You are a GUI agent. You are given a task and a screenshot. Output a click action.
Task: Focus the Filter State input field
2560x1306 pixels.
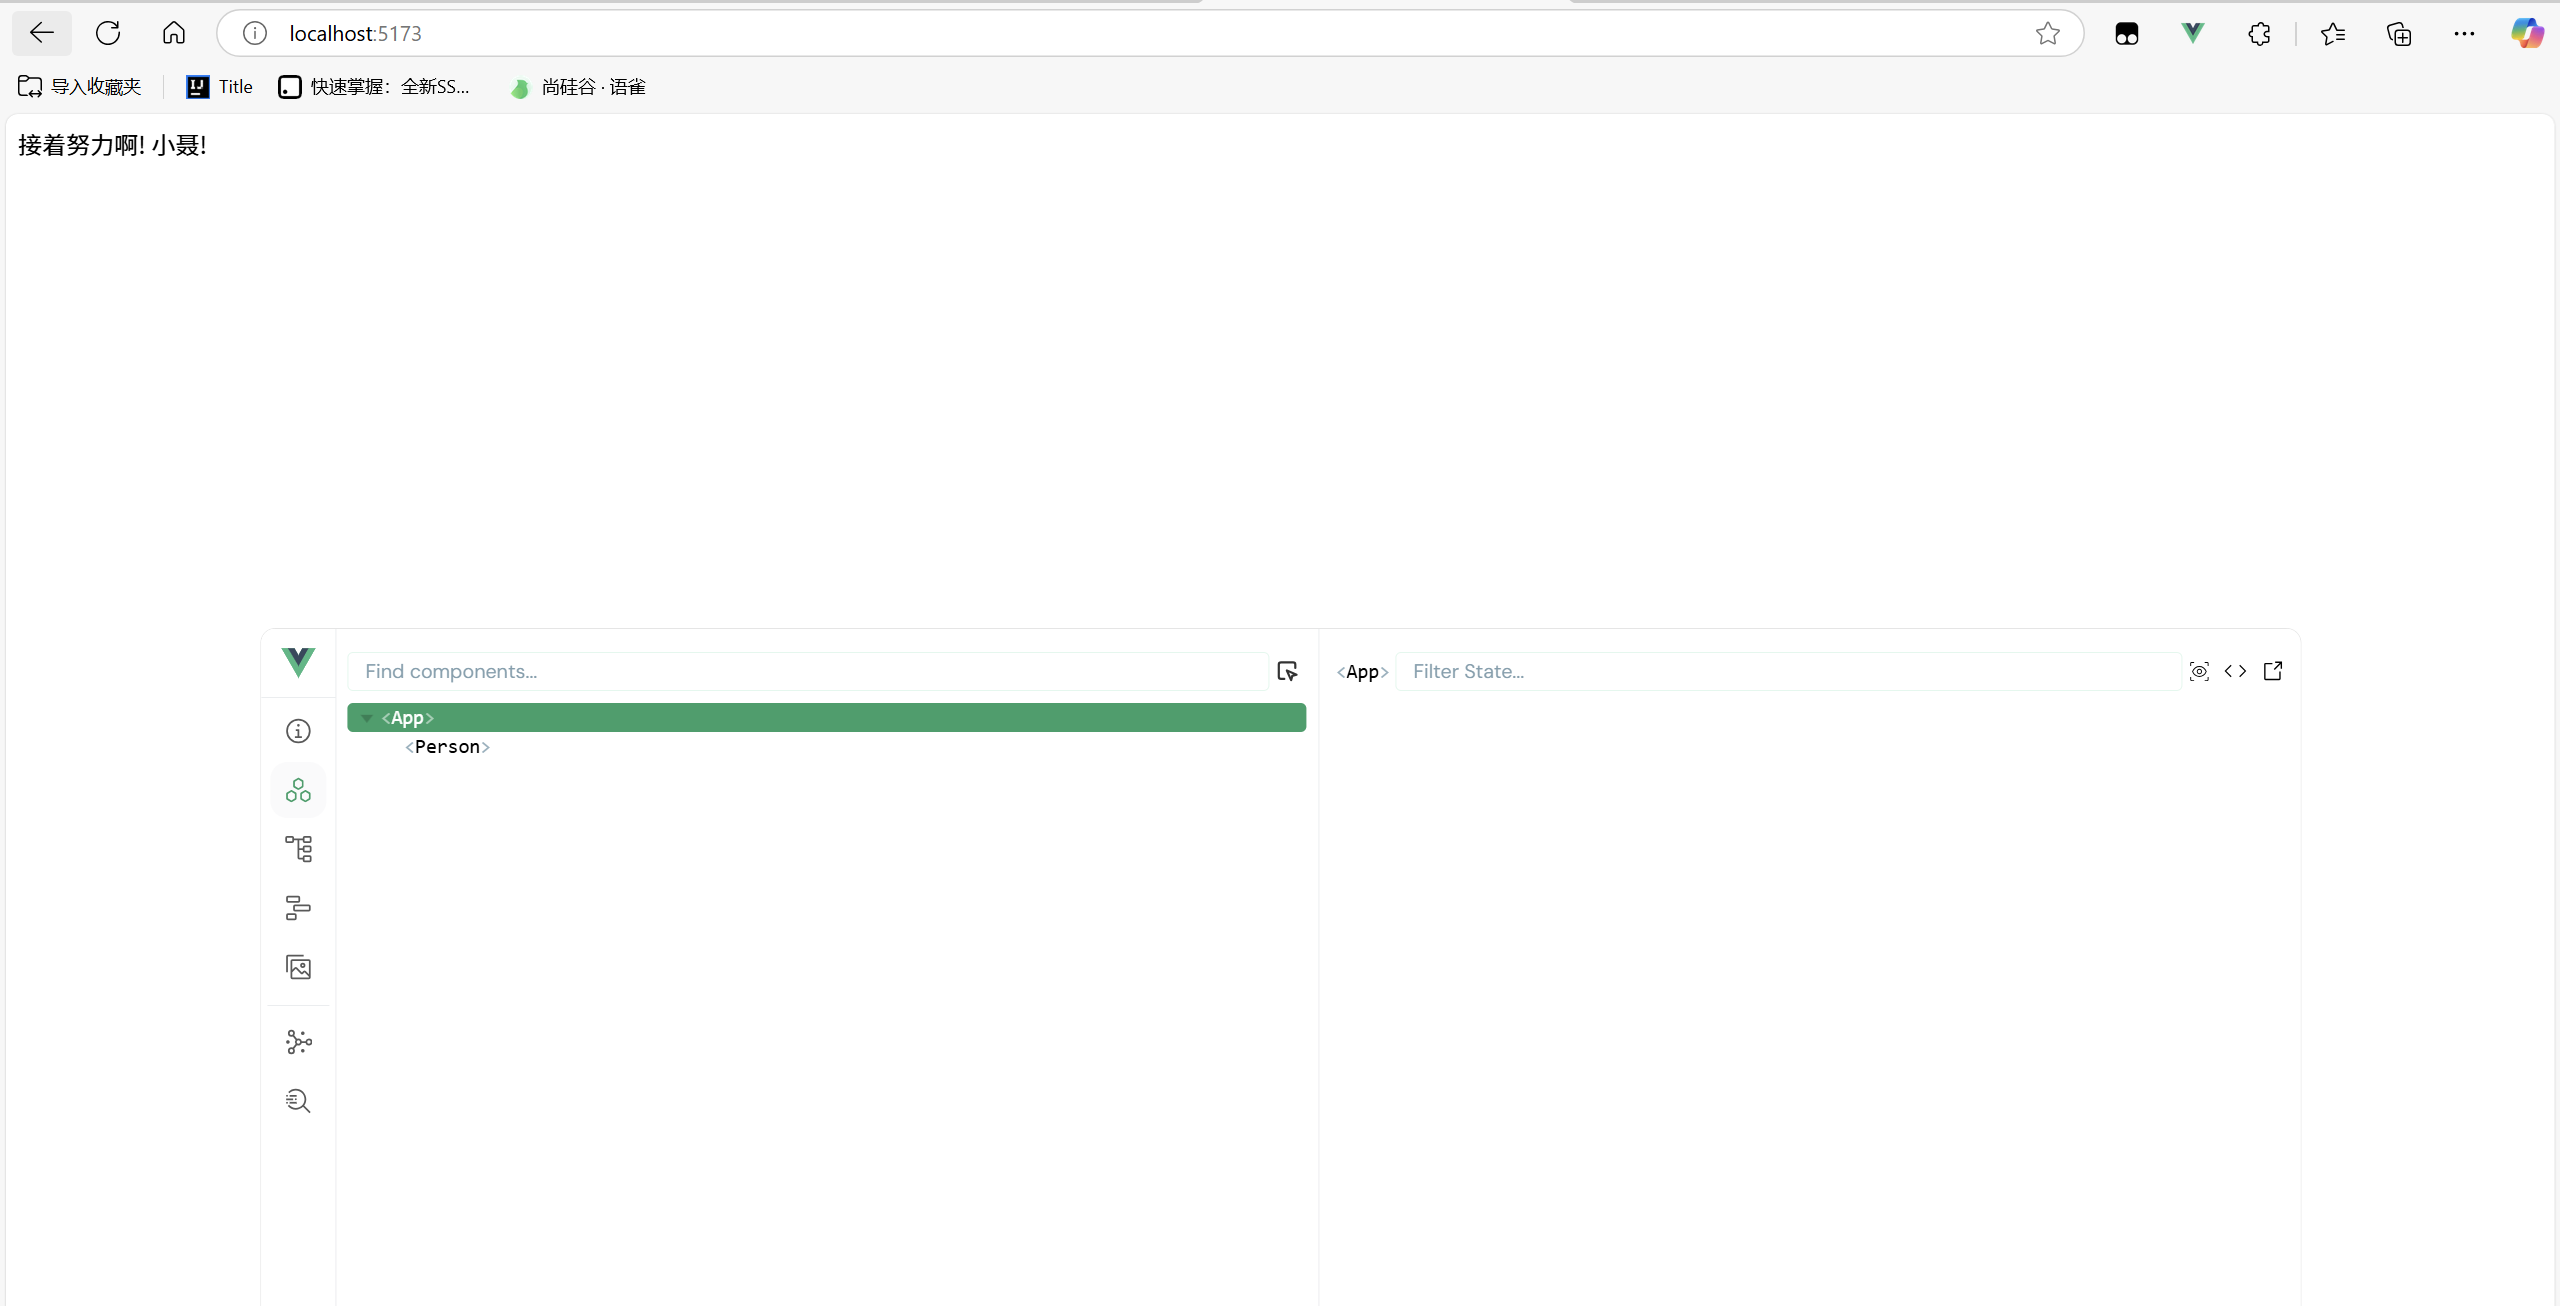[1786, 671]
